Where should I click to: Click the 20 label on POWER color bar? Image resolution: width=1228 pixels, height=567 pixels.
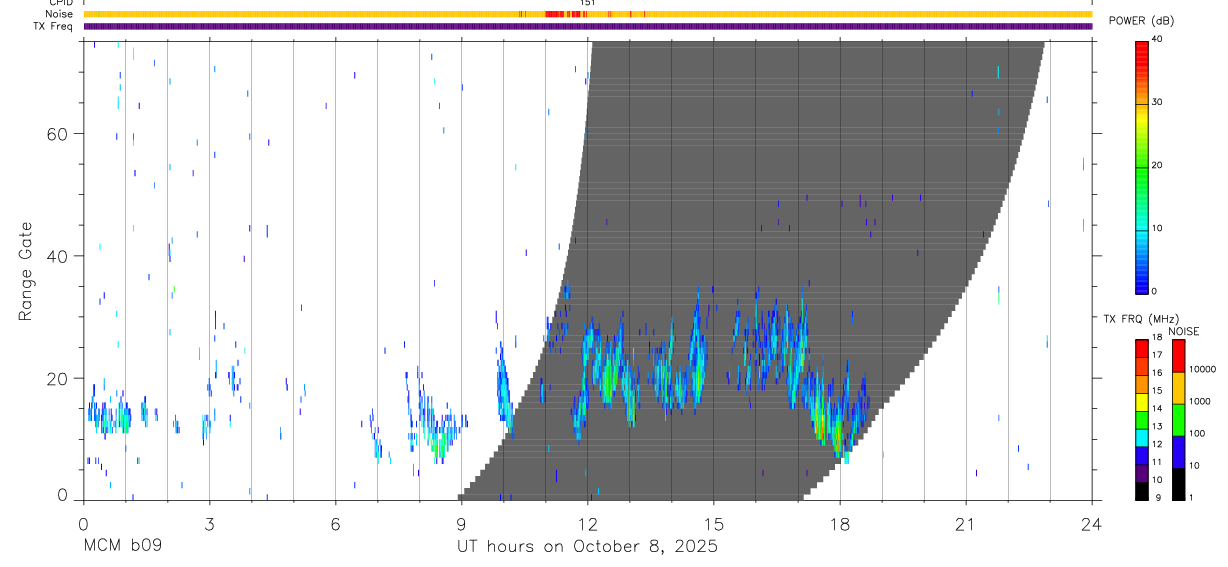(x=1158, y=165)
